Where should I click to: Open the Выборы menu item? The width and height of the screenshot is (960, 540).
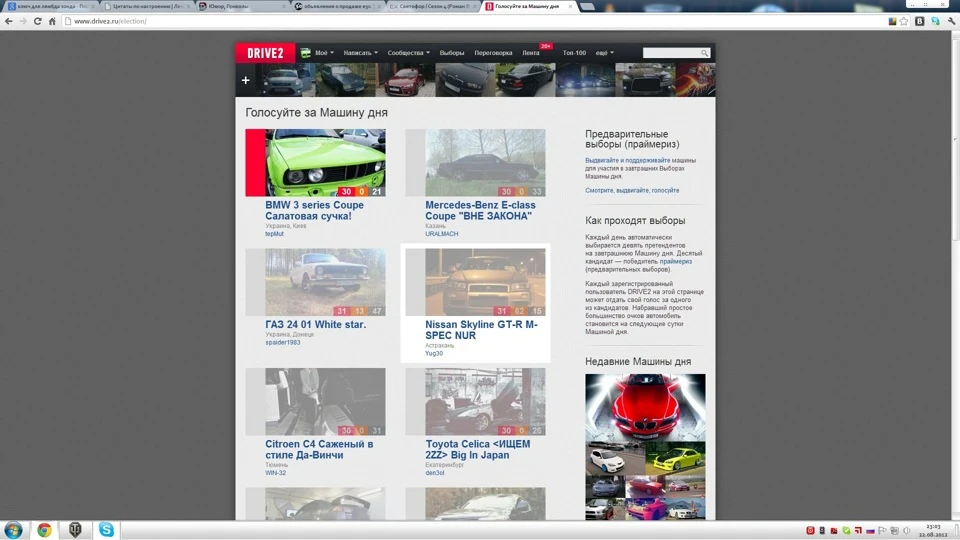pyautogui.click(x=452, y=53)
